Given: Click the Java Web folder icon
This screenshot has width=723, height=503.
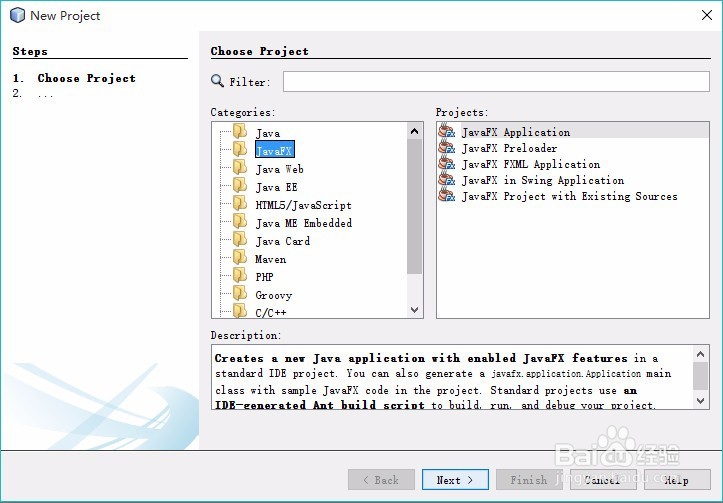Looking at the screenshot, I should [240, 168].
